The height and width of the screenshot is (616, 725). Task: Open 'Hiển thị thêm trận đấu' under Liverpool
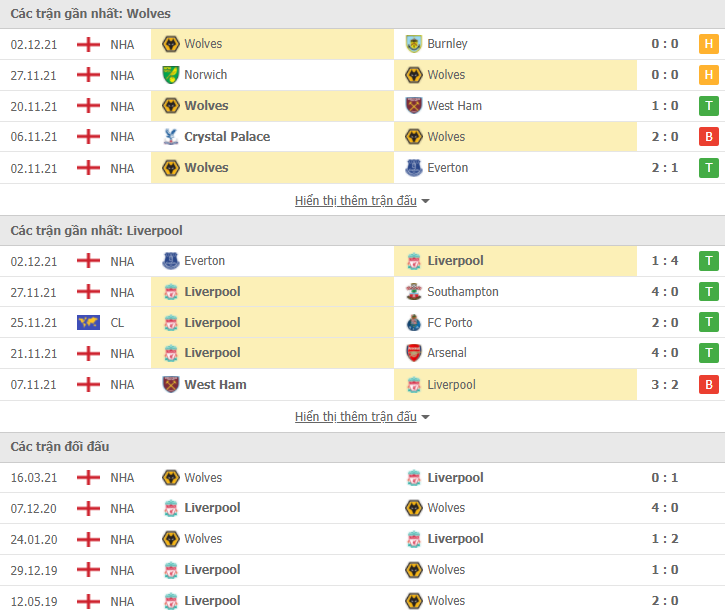(x=356, y=417)
